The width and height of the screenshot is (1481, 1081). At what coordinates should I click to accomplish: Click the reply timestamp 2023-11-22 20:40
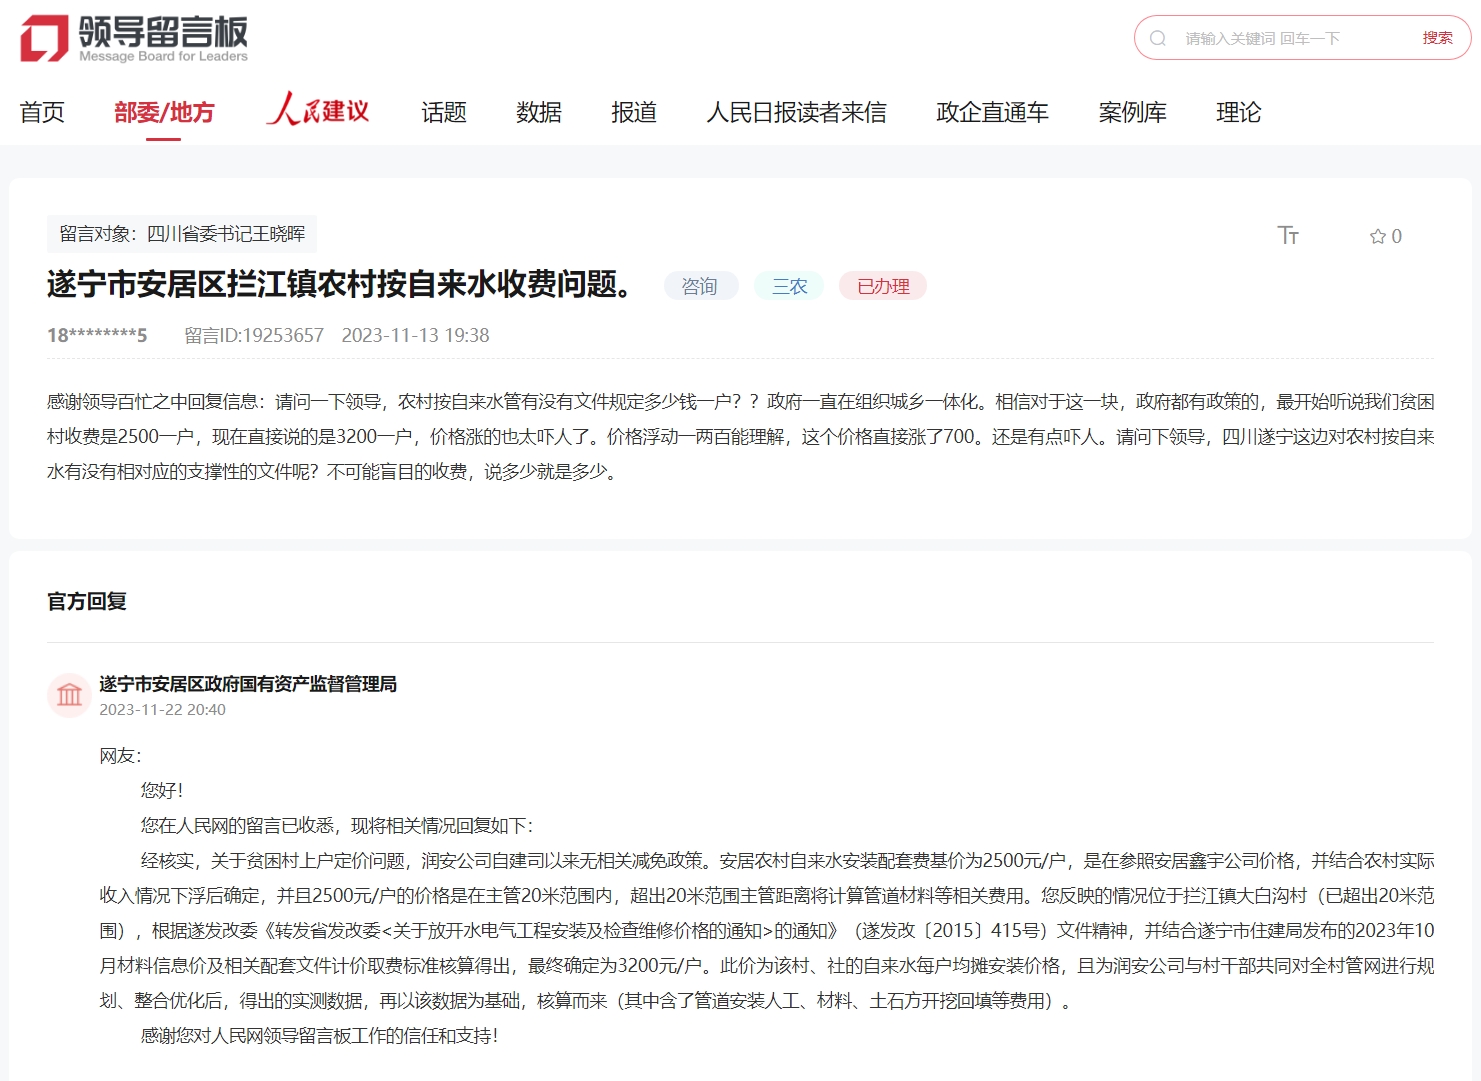coord(162,709)
